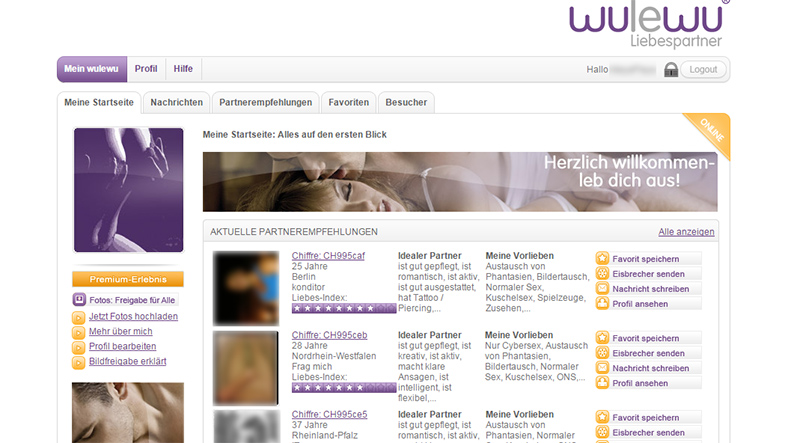Select Favorit speichern text for CH995ceb
Screen dimensions: 800x443
(x=645, y=338)
